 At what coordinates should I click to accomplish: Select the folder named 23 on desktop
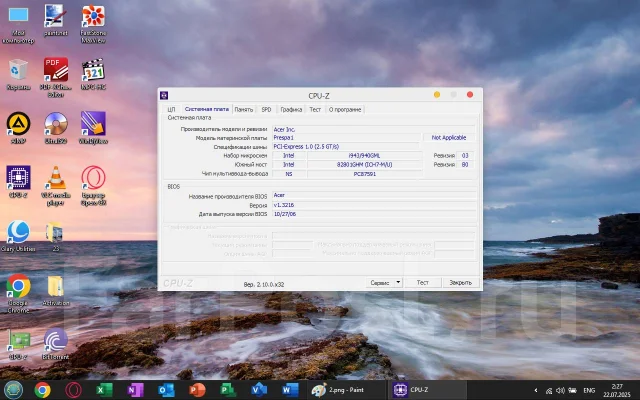tap(55, 236)
